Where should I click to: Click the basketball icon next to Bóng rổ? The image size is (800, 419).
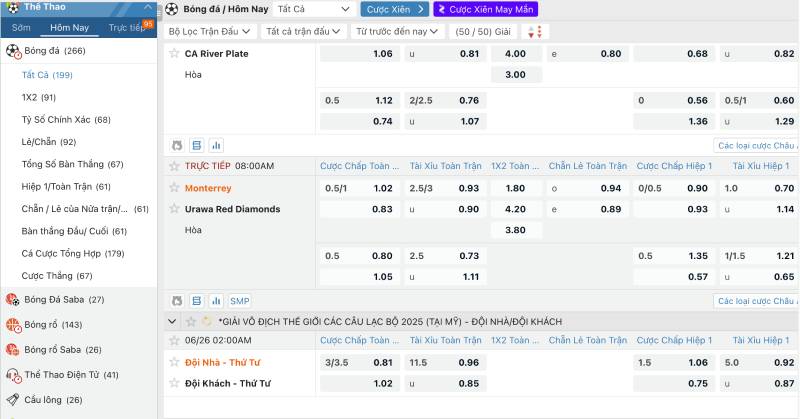tap(13, 325)
